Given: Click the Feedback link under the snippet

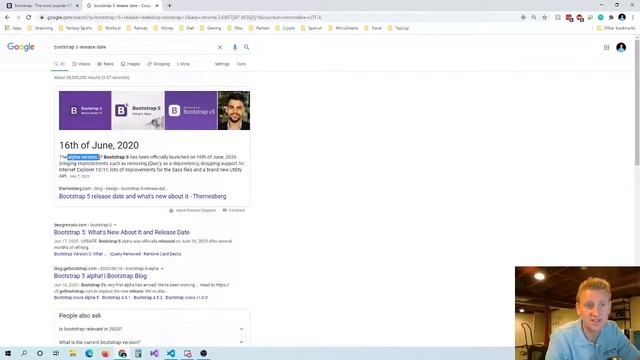Looking at the screenshot, I should [x=234, y=211].
